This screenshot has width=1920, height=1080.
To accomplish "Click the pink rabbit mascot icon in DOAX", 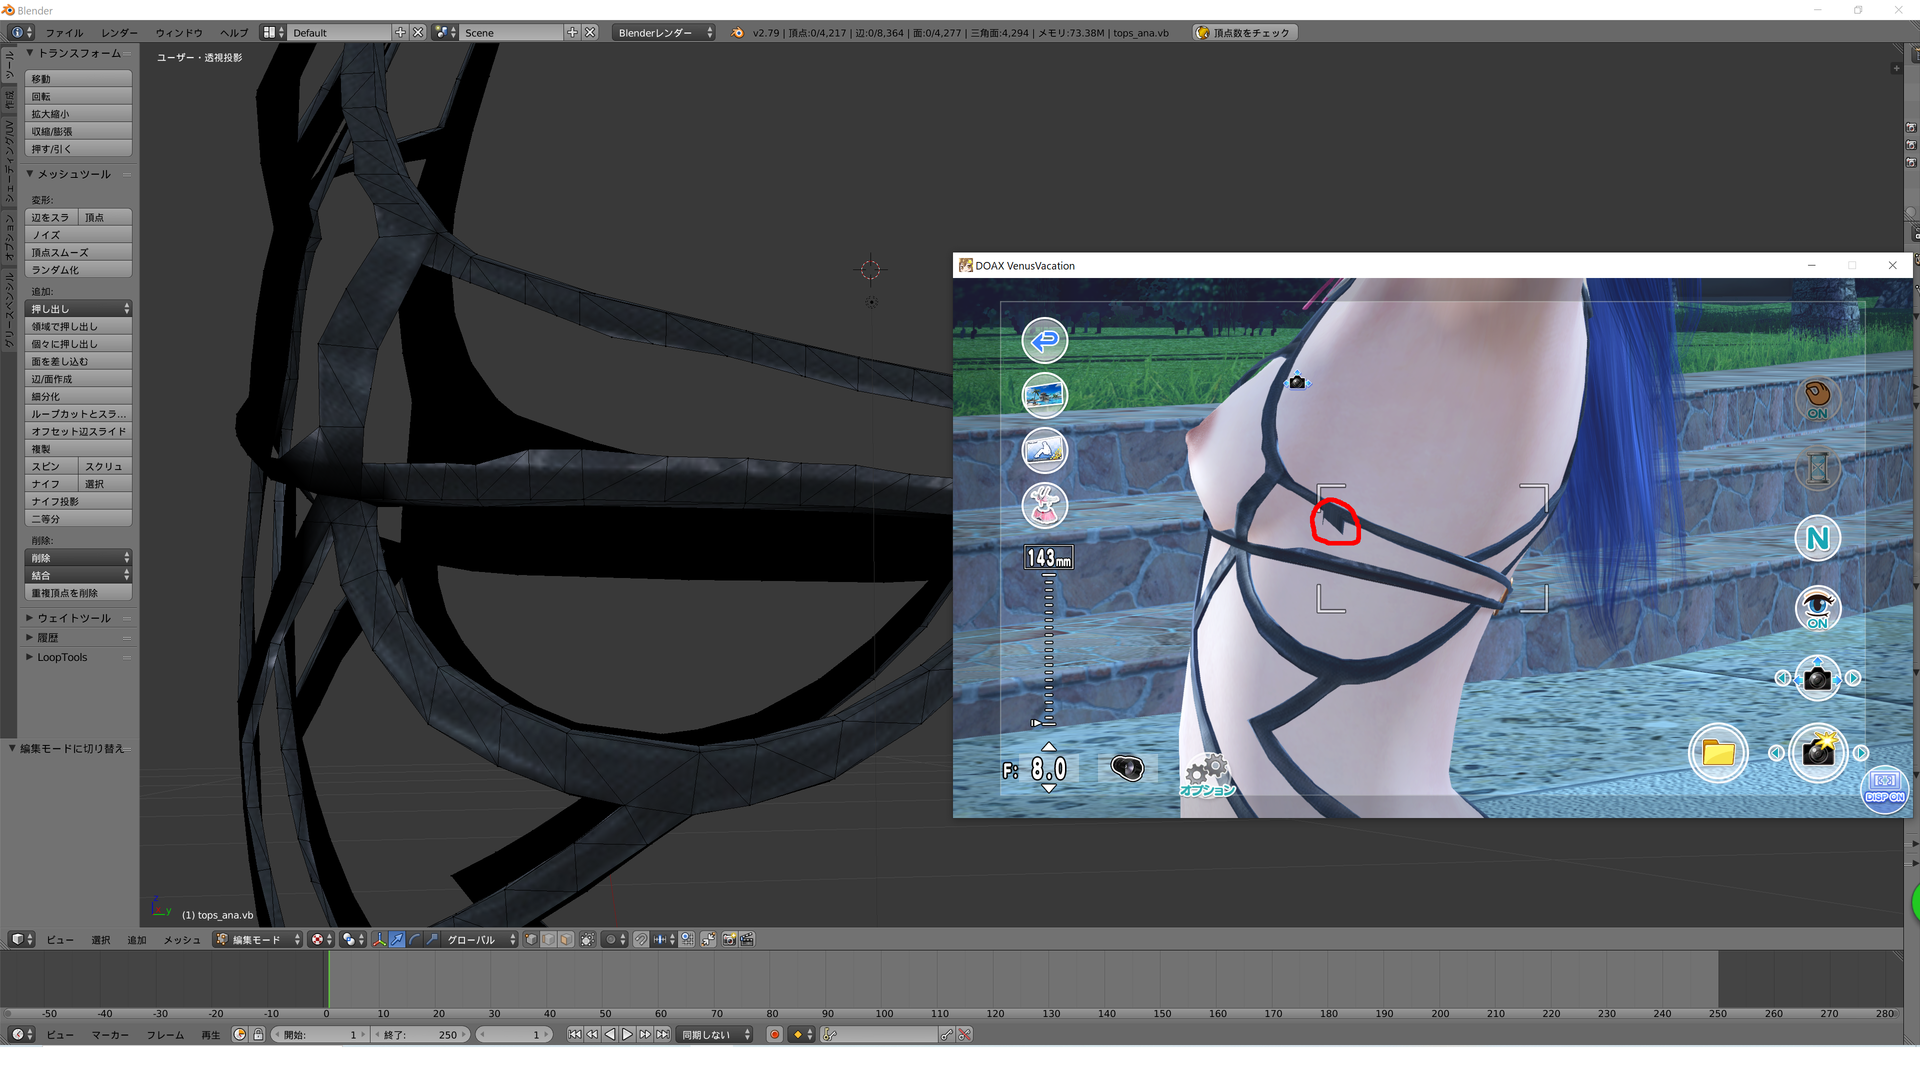I will (1044, 506).
